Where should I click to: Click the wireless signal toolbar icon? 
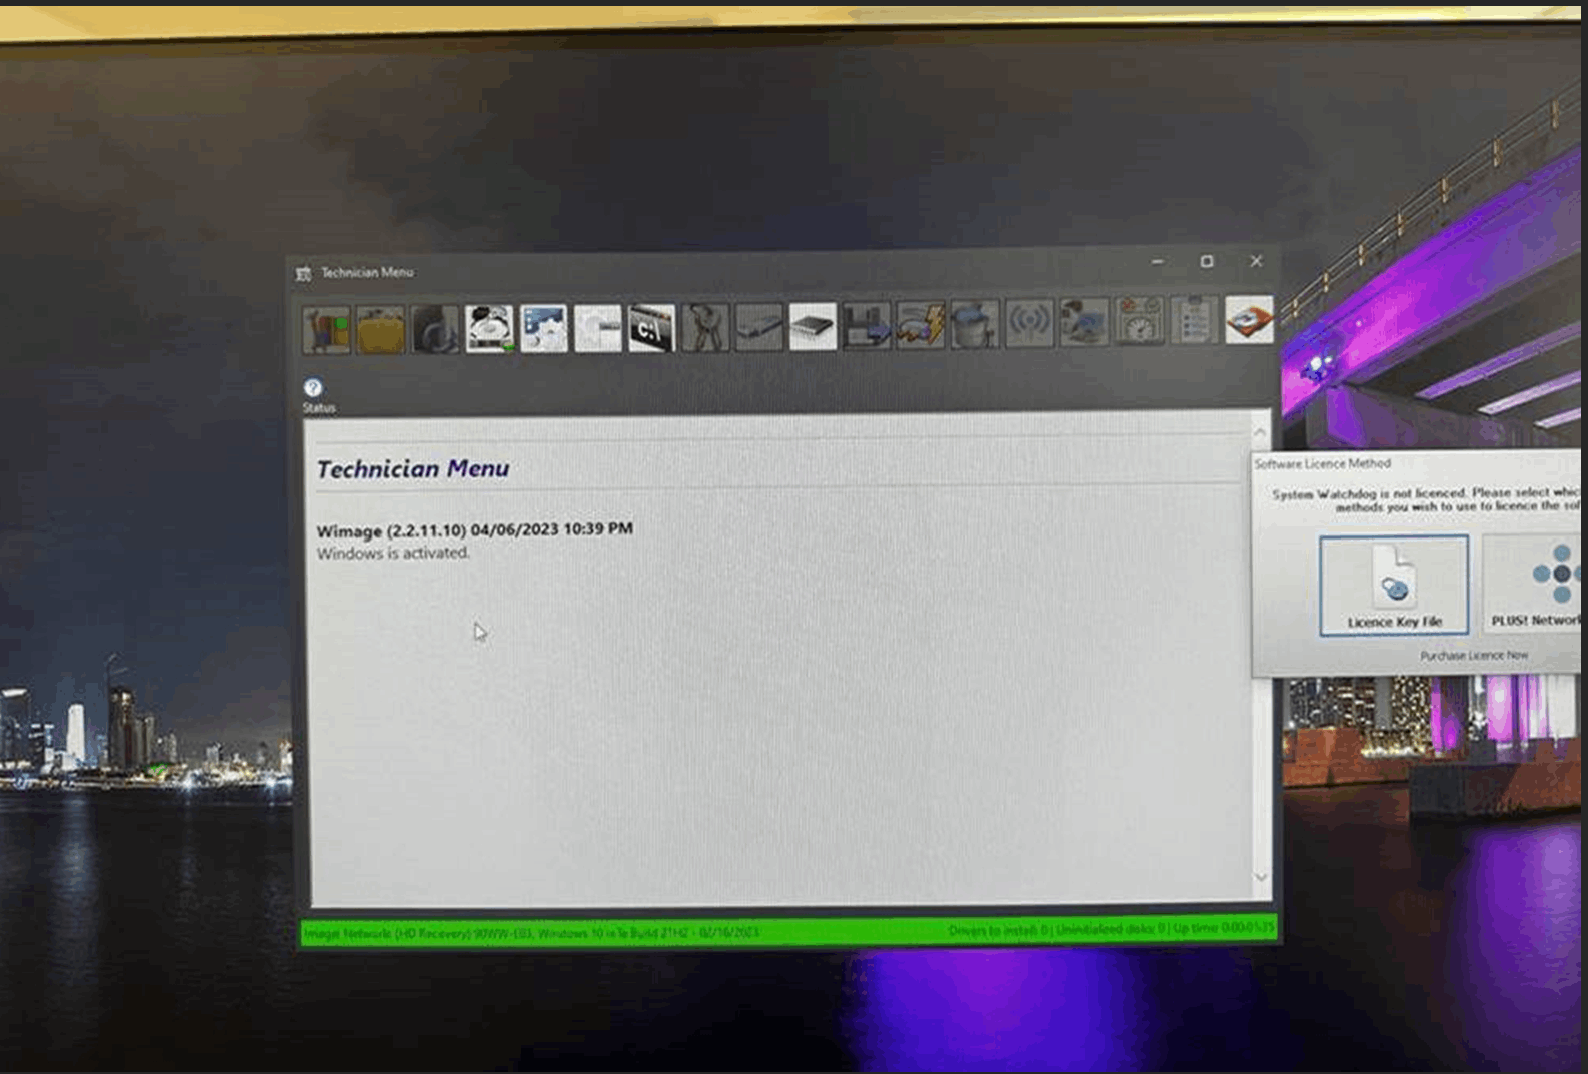[1029, 323]
